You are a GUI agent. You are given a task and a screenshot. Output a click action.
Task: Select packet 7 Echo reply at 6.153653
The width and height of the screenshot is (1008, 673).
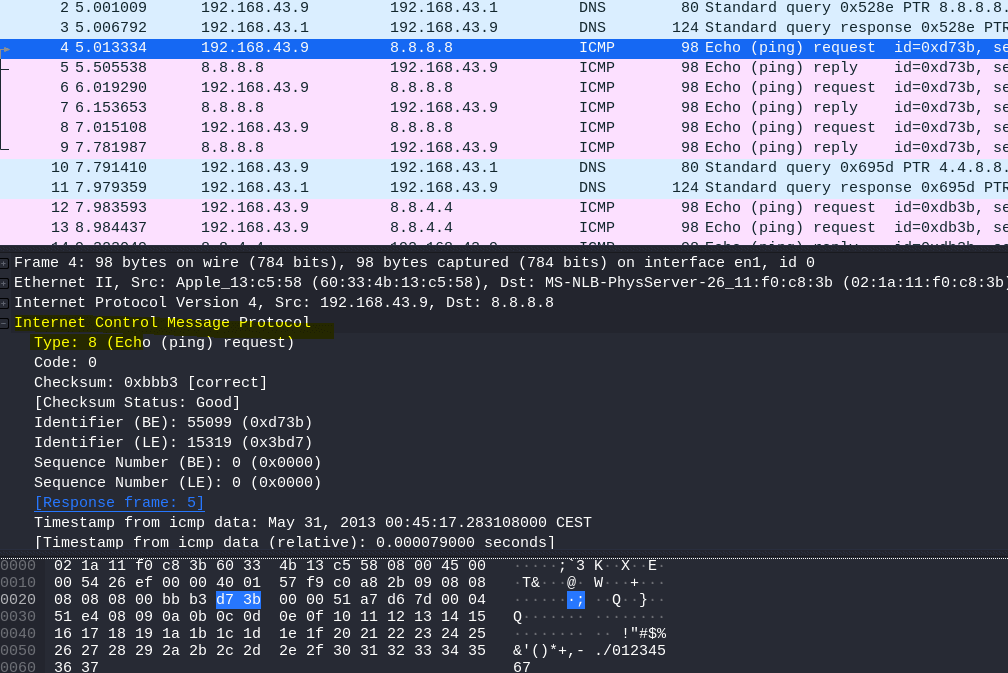click(504, 107)
